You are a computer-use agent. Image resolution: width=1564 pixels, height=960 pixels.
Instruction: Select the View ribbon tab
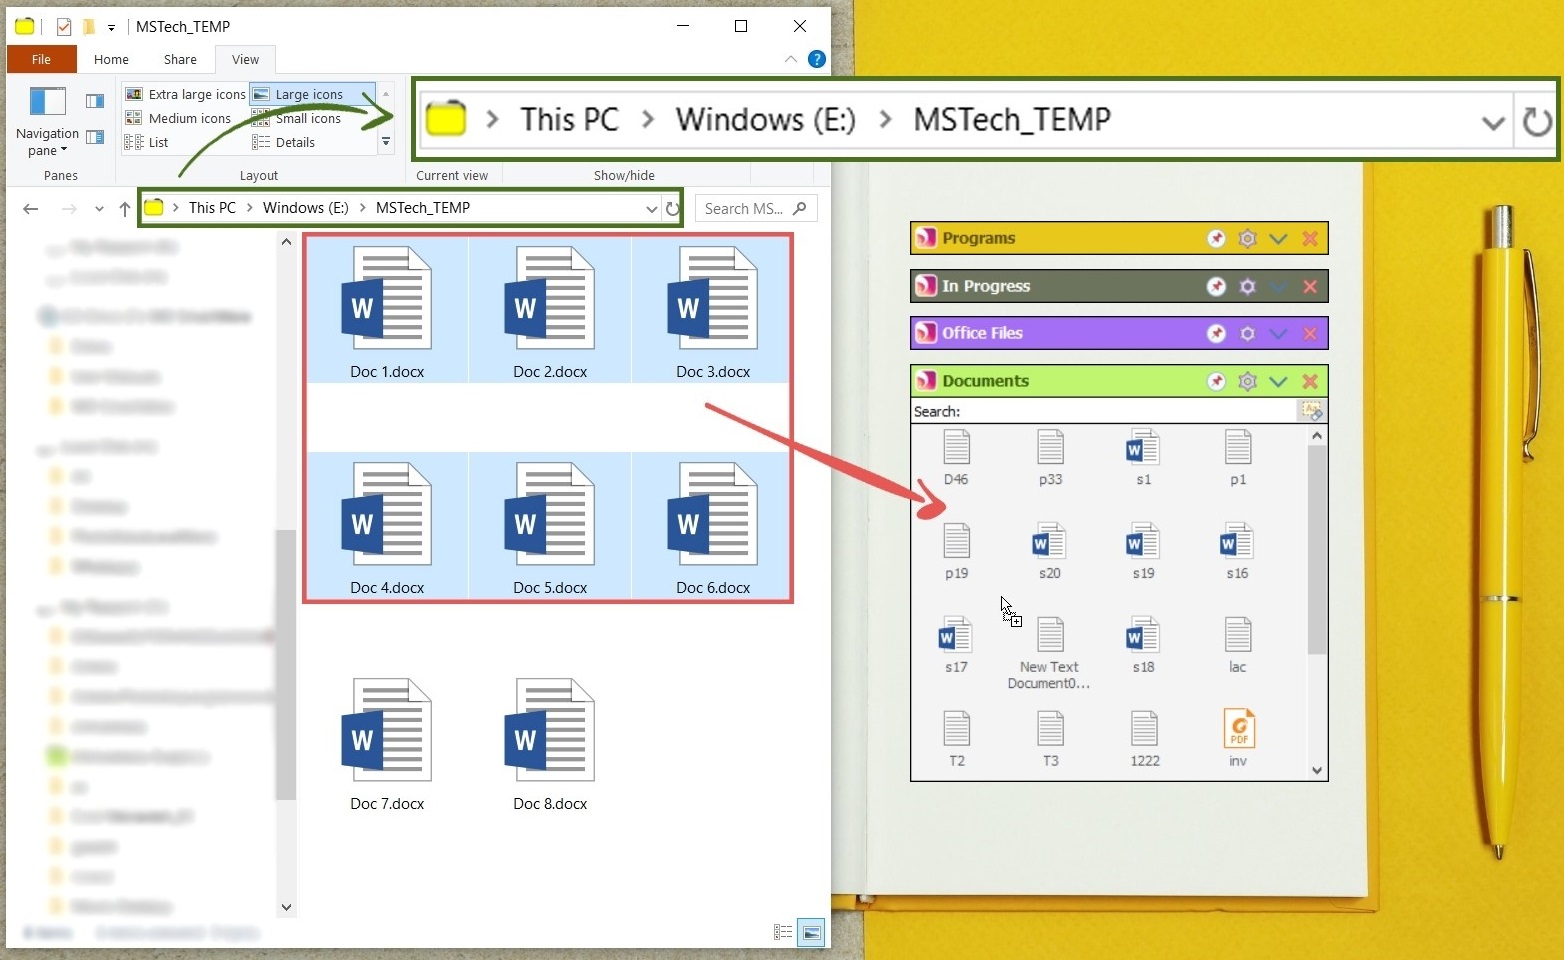tap(245, 59)
